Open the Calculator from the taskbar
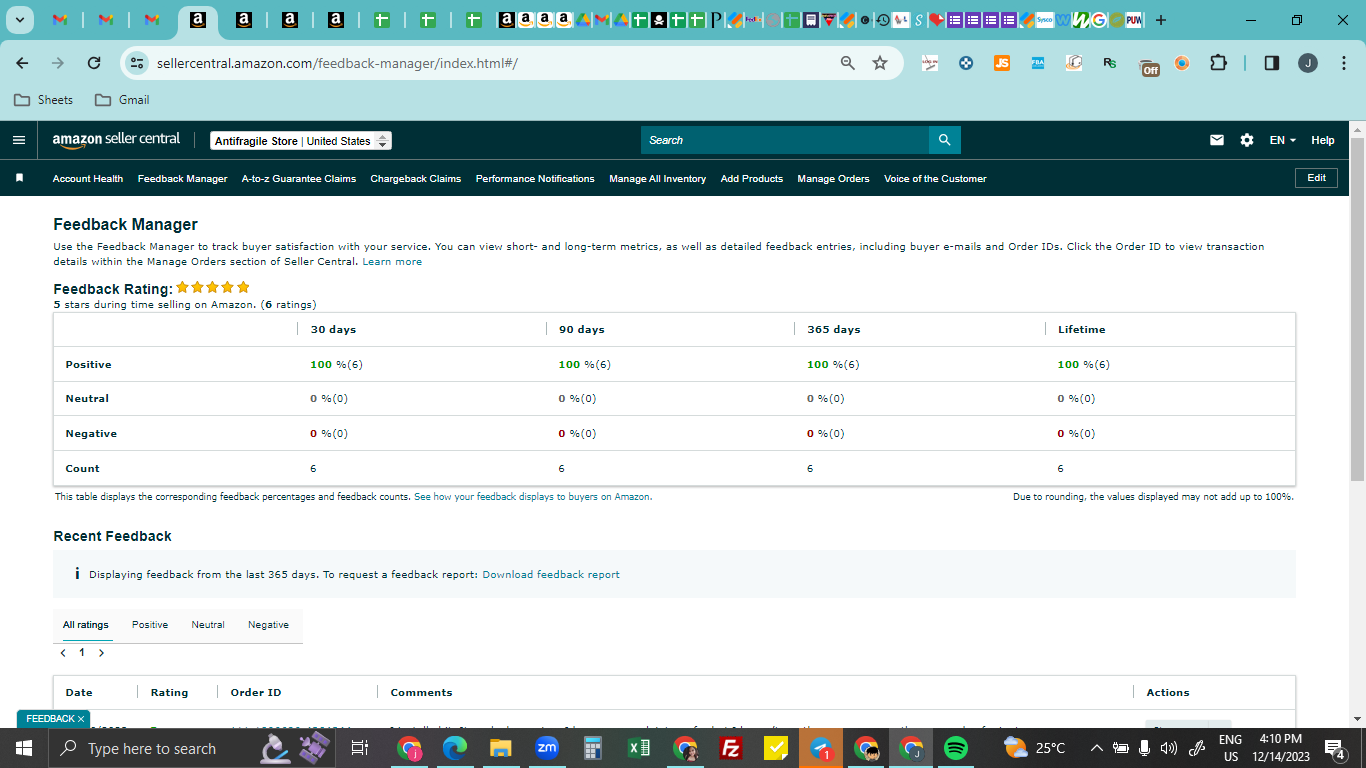 593,748
